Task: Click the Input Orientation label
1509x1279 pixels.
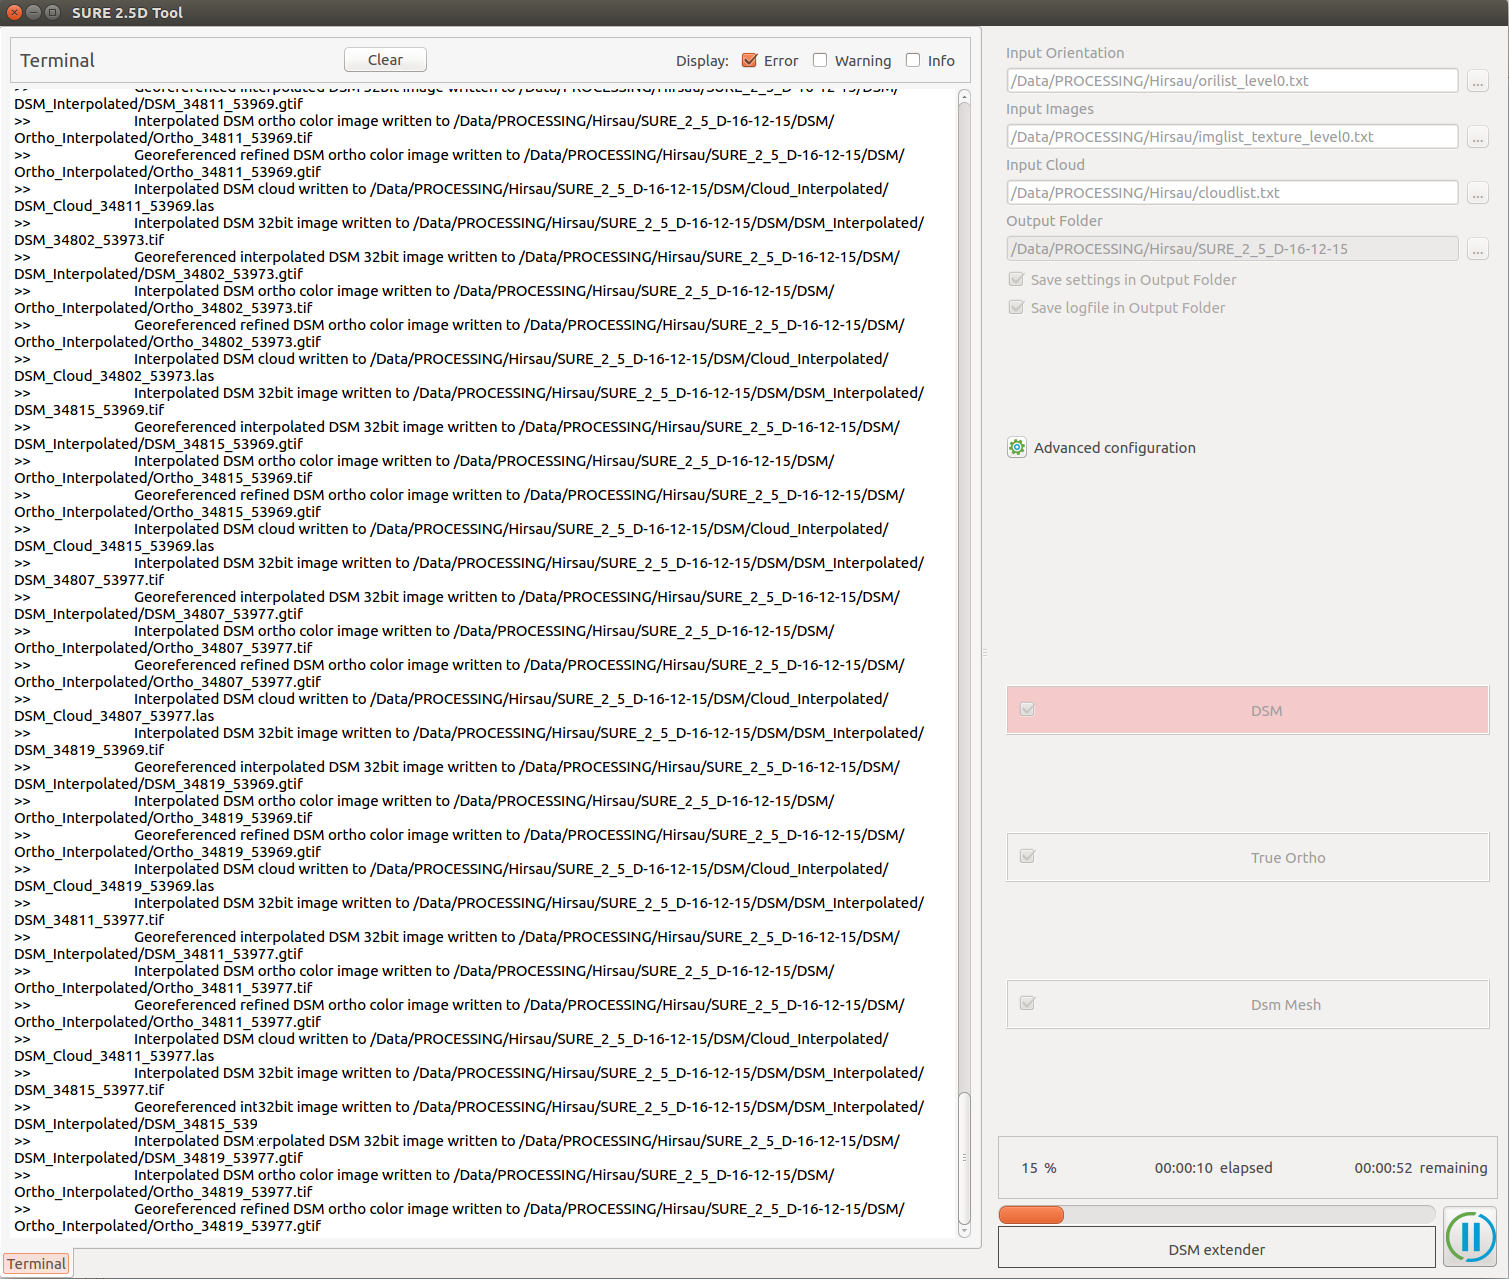Action: (x=1065, y=53)
